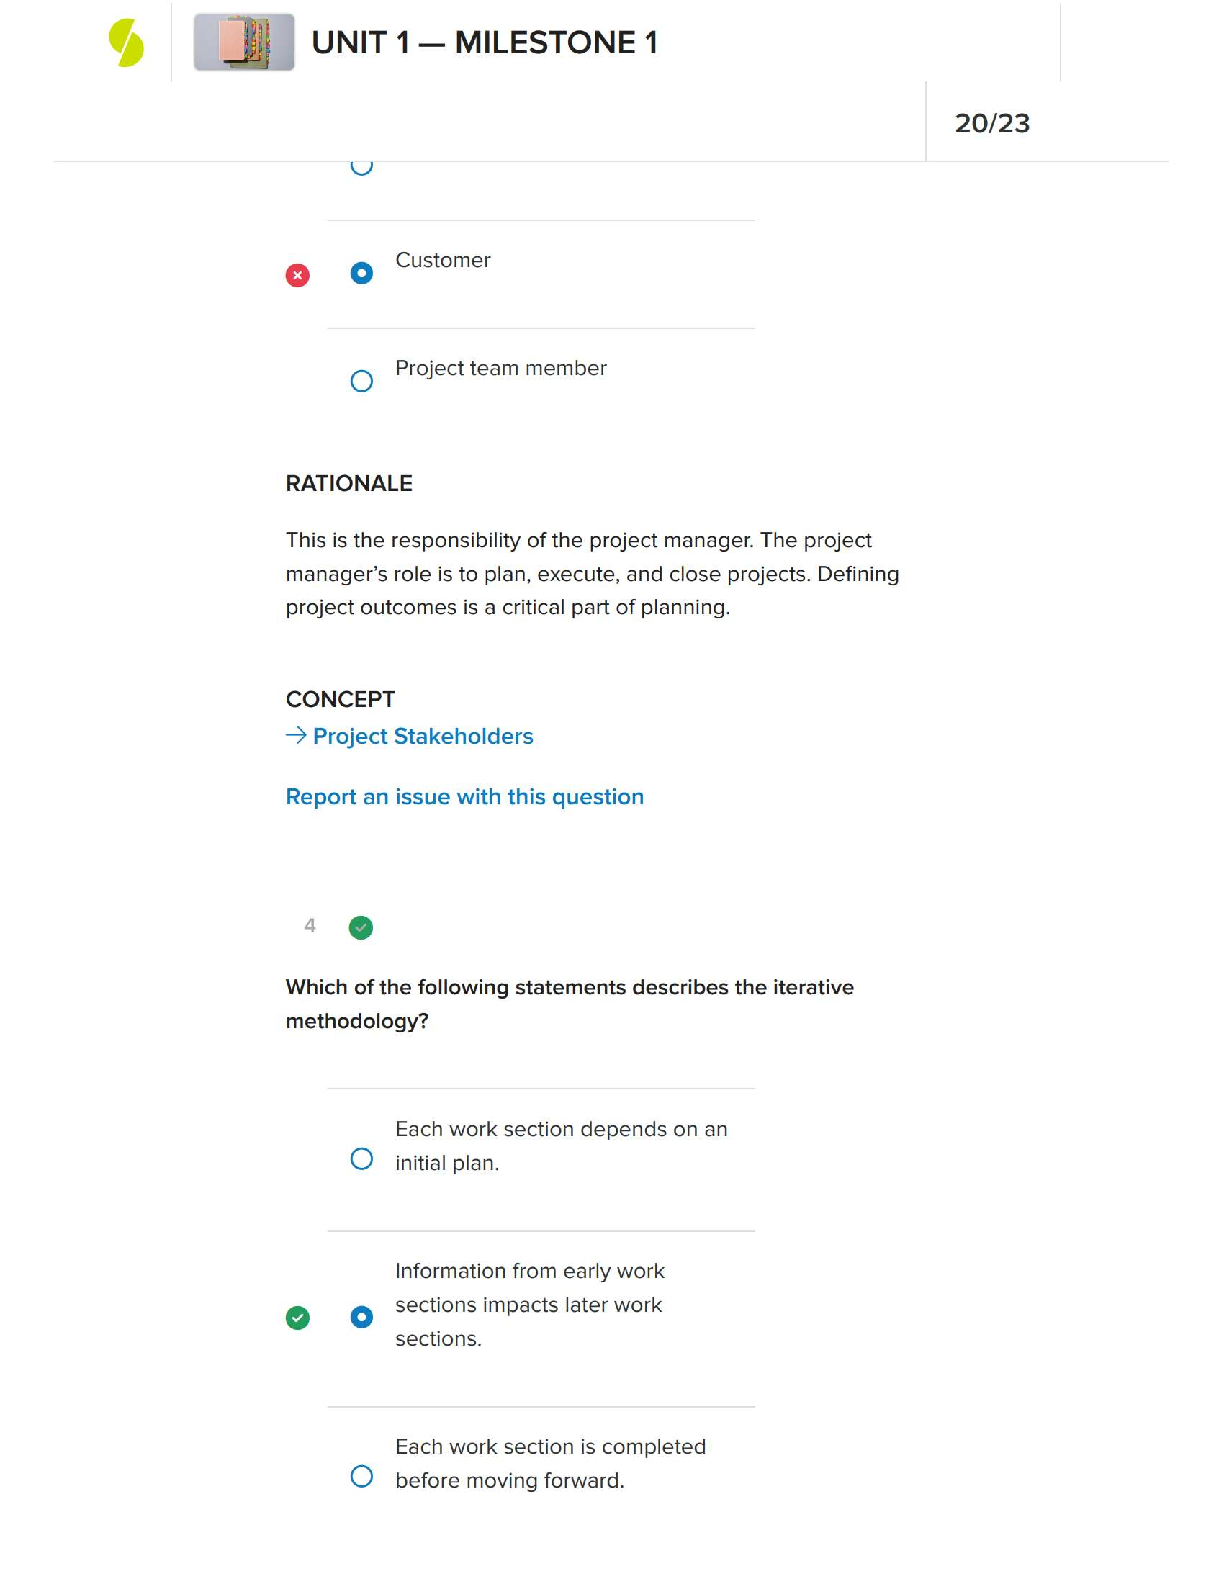Open the Project Stakeholders concept link
The height and width of the screenshot is (1584, 1224).
pos(423,737)
